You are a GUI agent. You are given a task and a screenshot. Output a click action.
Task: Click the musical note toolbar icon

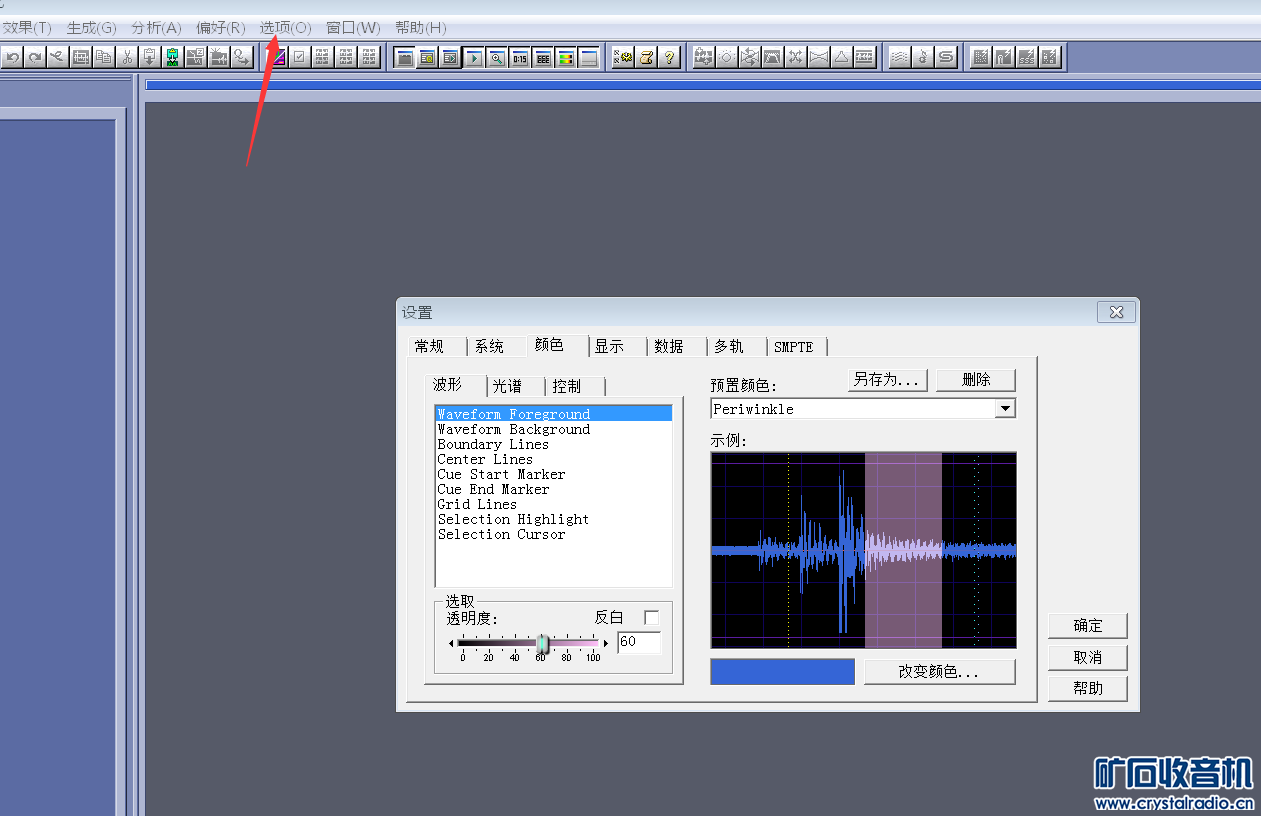[922, 57]
